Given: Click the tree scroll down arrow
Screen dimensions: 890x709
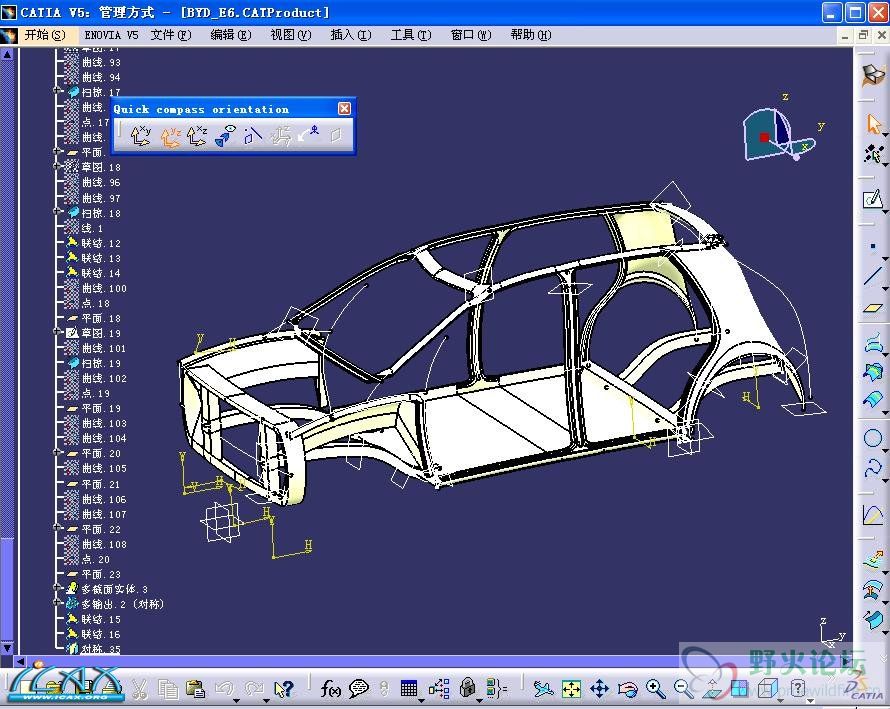Looking at the screenshot, I should point(7,648).
